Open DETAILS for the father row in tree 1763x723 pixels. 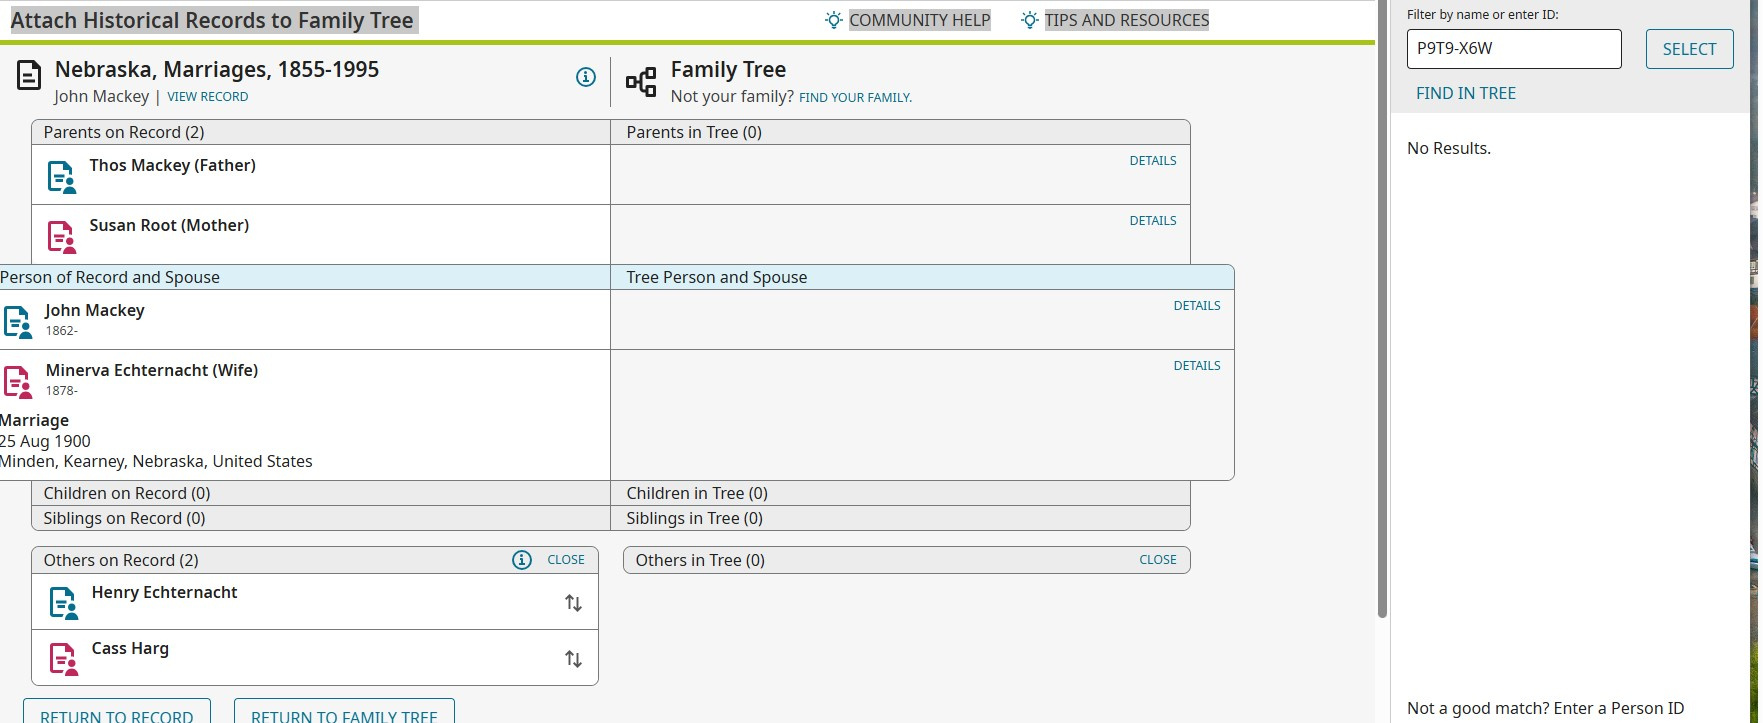tap(1153, 160)
